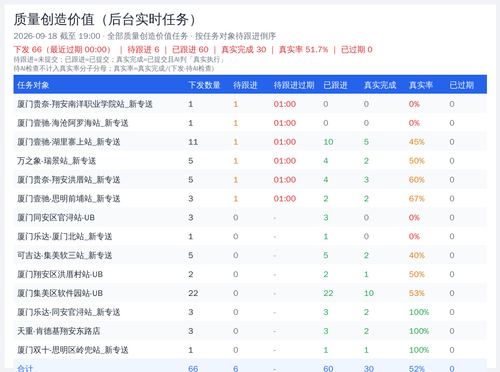Click the gray note line starting 待AI检查不计入

point(114,68)
